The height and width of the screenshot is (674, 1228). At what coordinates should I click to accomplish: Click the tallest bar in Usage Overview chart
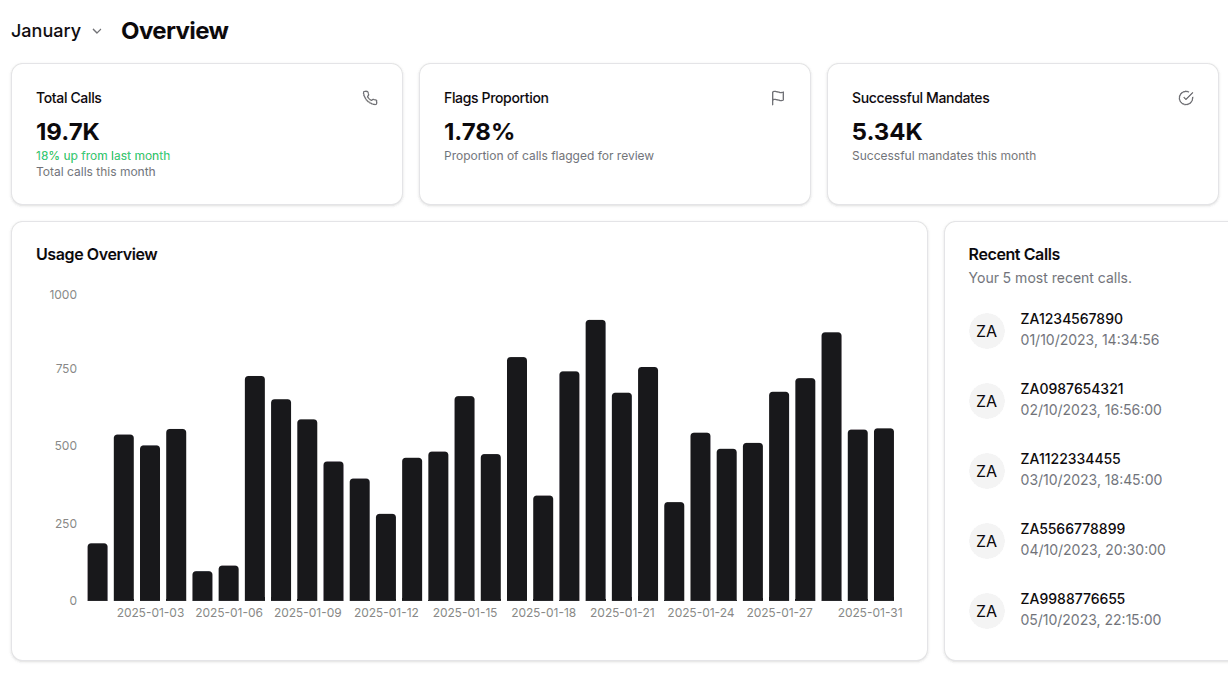[595, 460]
